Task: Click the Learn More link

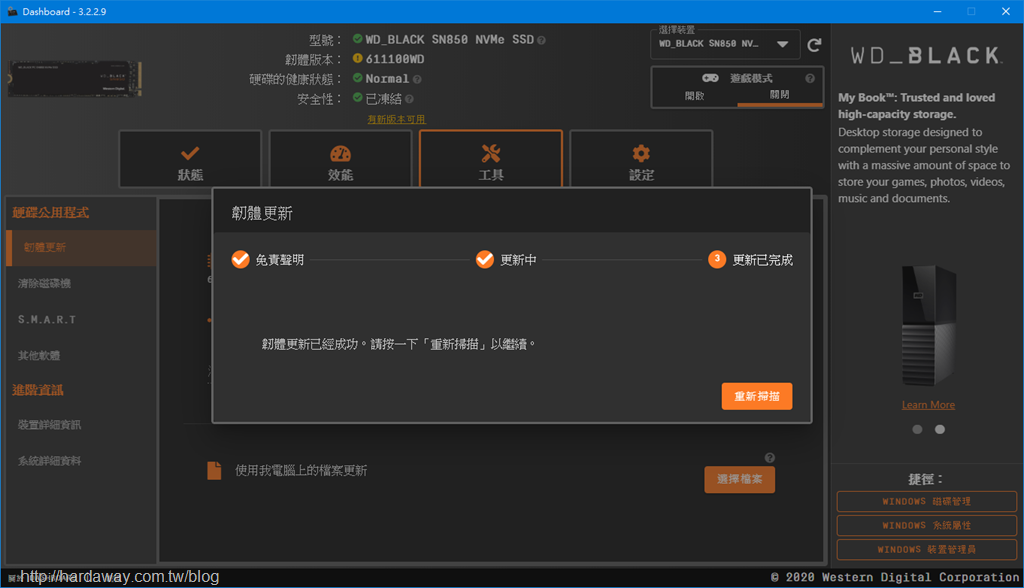Action: click(x=928, y=404)
